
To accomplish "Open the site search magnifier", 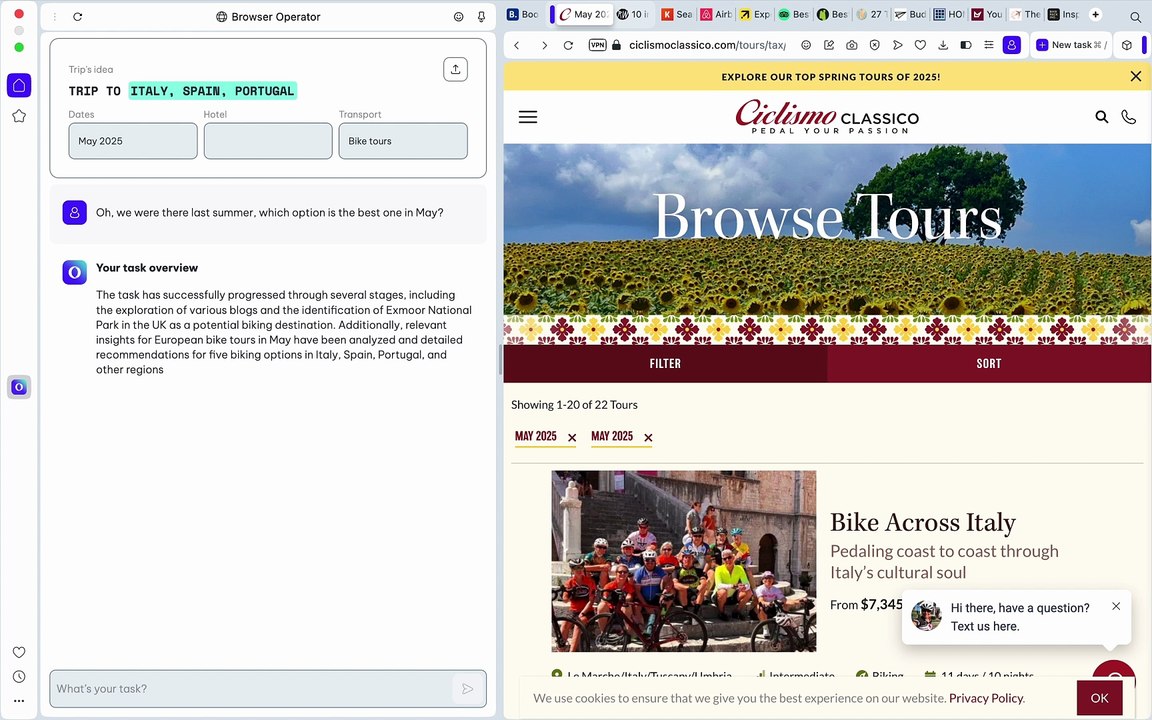I will (1101, 117).
